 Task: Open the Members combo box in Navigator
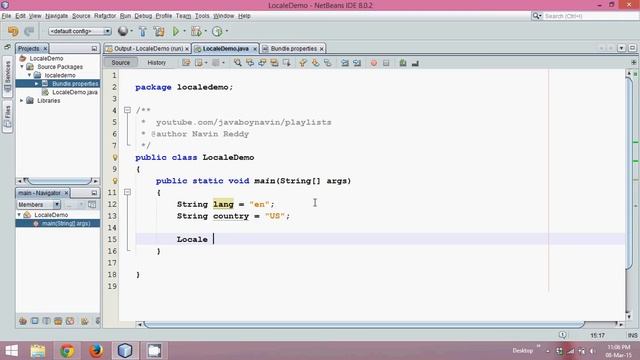39,204
